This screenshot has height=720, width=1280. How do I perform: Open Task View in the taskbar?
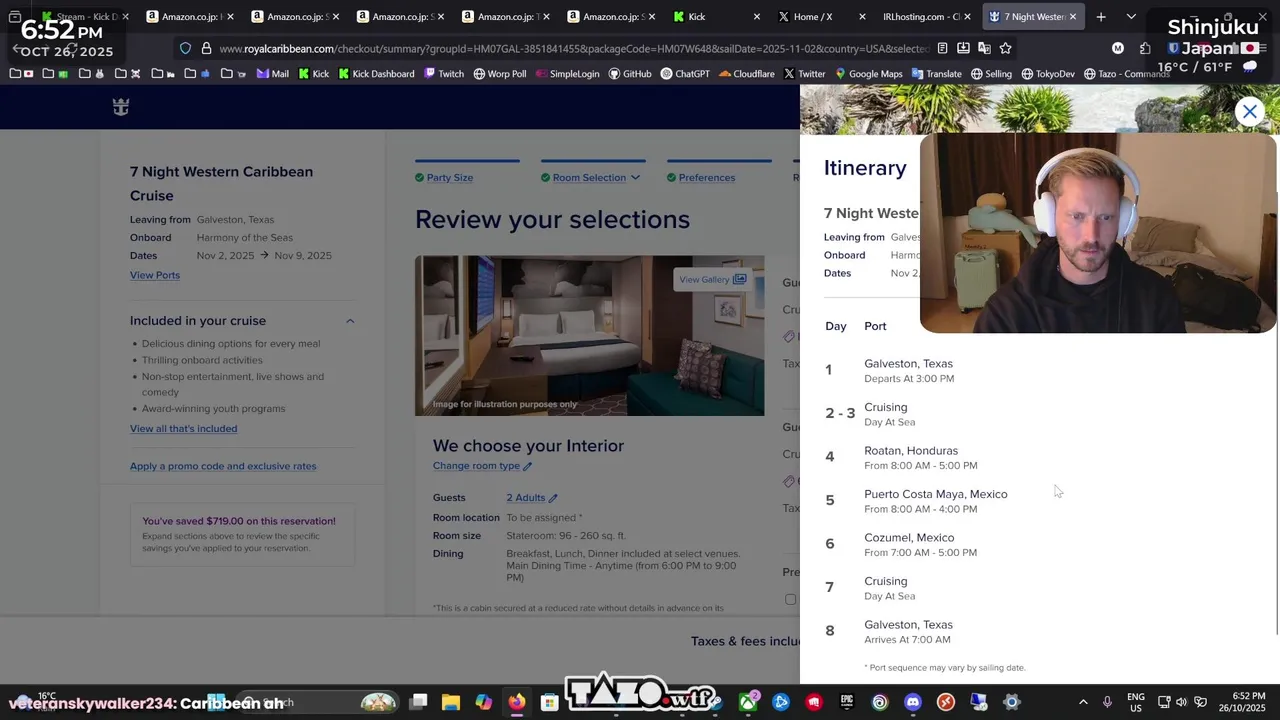[x=419, y=702]
